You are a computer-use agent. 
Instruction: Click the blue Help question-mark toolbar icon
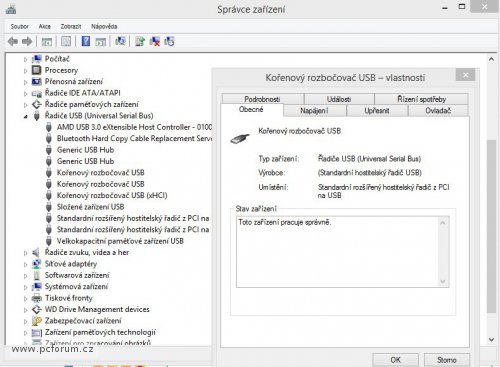click(x=86, y=41)
